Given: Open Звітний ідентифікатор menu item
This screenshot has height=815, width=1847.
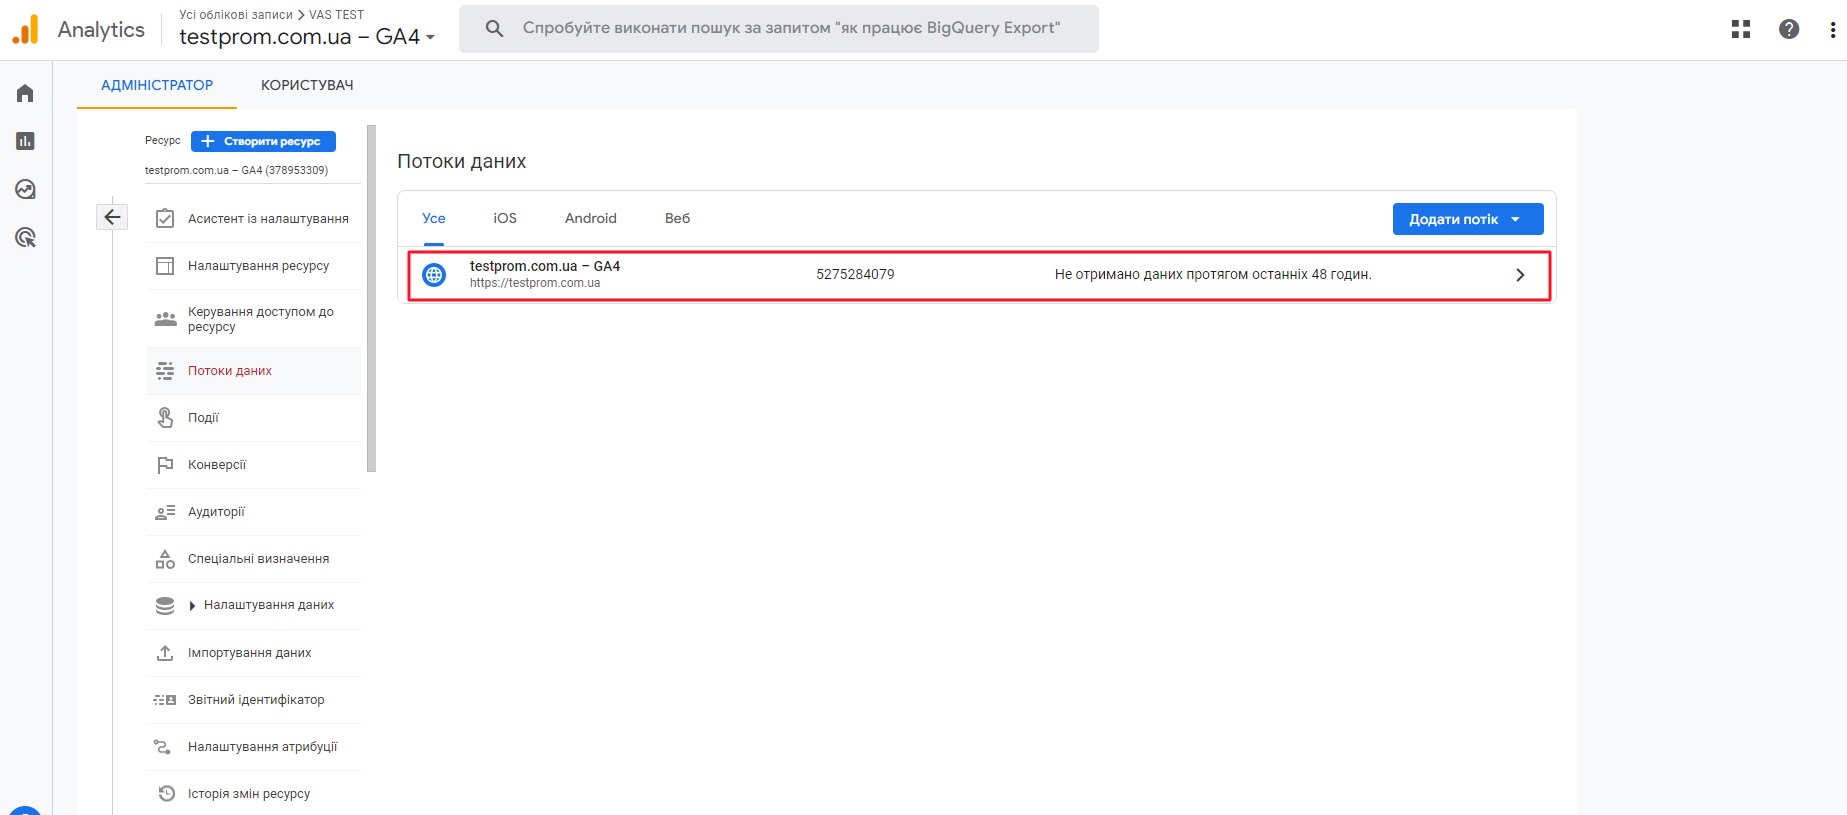Looking at the screenshot, I should tap(256, 700).
